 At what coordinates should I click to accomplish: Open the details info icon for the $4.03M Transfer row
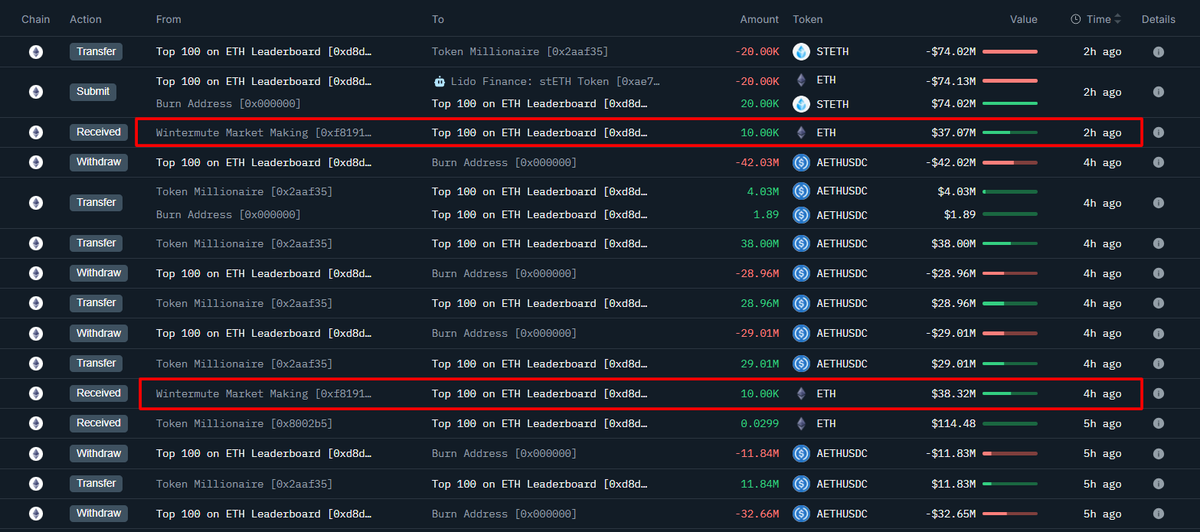[1158, 203]
